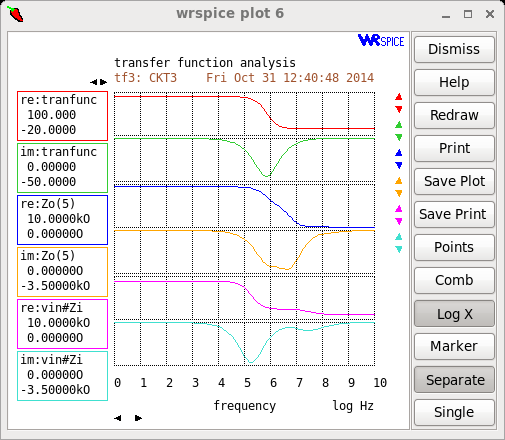Image resolution: width=505 pixels, height=440 pixels.
Task: Select the Single plot mode button
Action: point(454,413)
